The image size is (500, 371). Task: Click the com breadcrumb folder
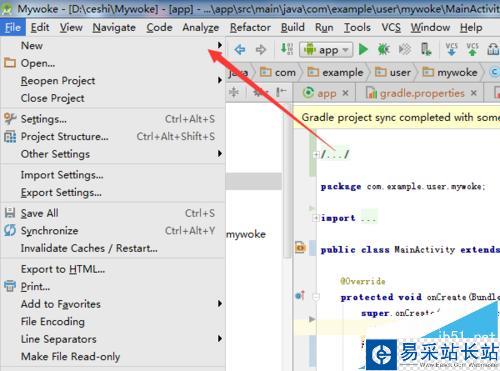(x=278, y=72)
